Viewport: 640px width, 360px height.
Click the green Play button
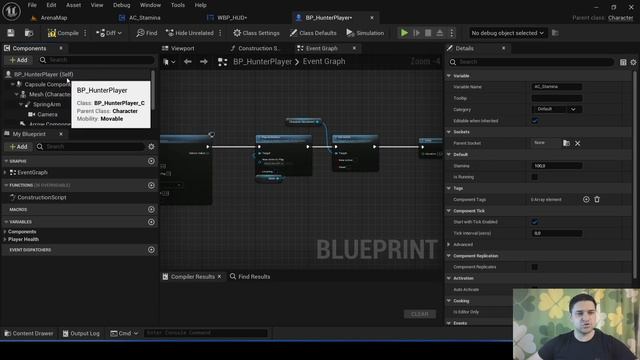coord(404,33)
